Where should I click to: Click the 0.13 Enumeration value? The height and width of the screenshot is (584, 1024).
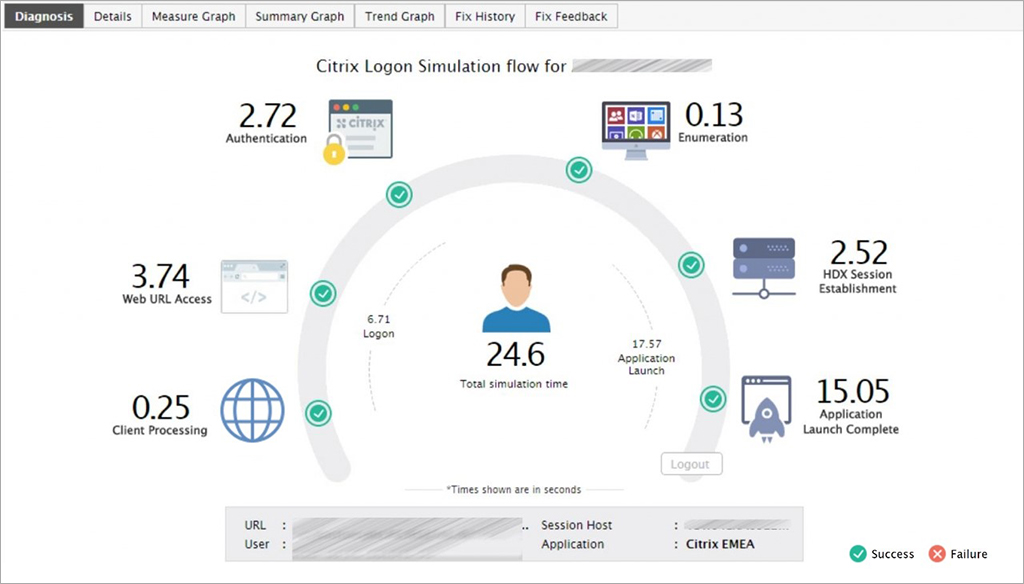[714, 115]
